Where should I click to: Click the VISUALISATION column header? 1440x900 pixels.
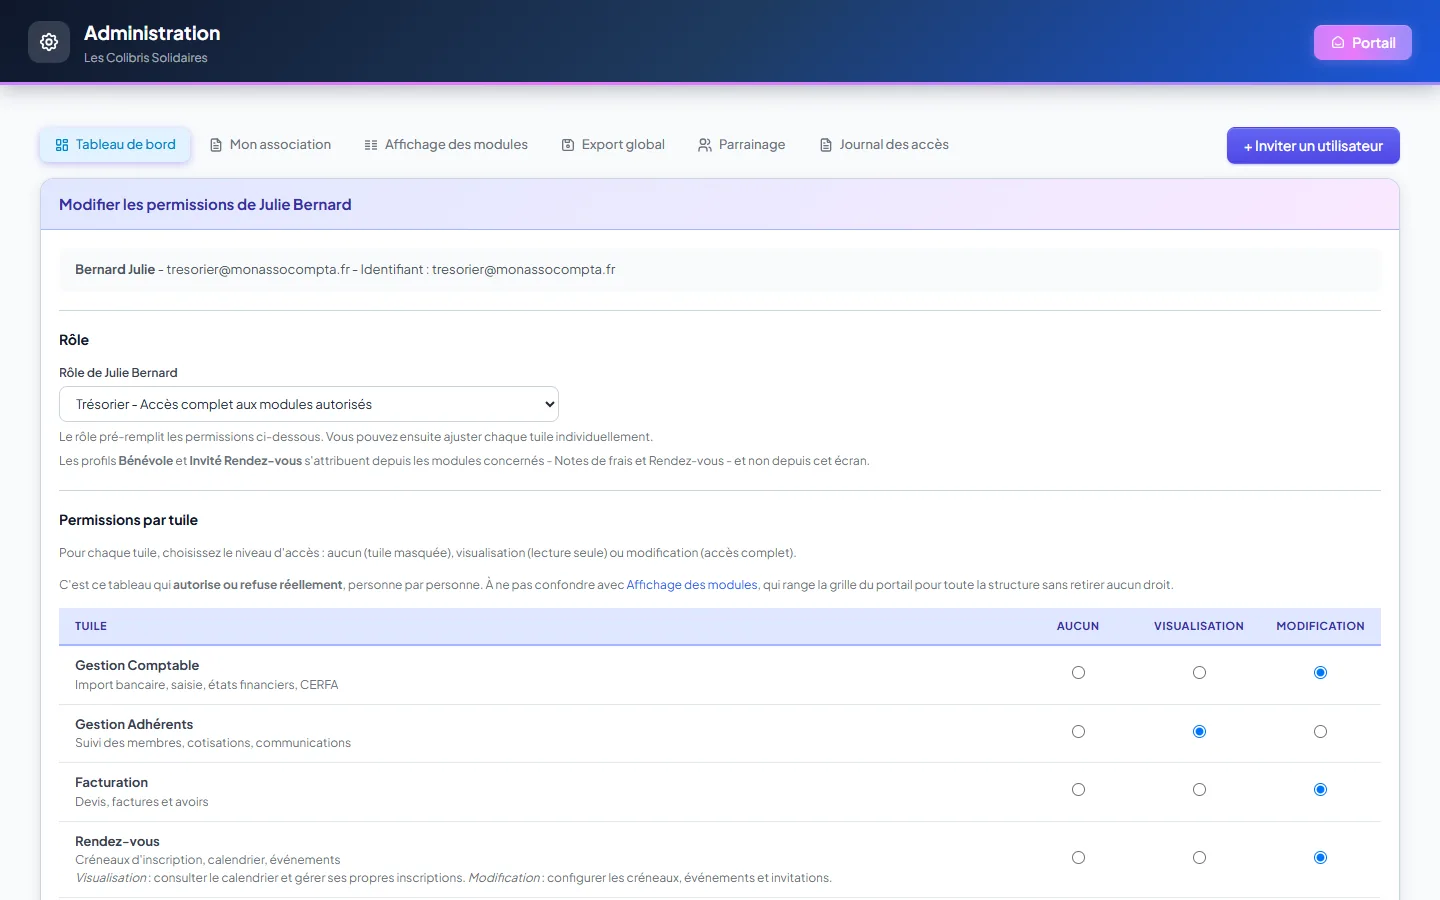(1199, 626)
